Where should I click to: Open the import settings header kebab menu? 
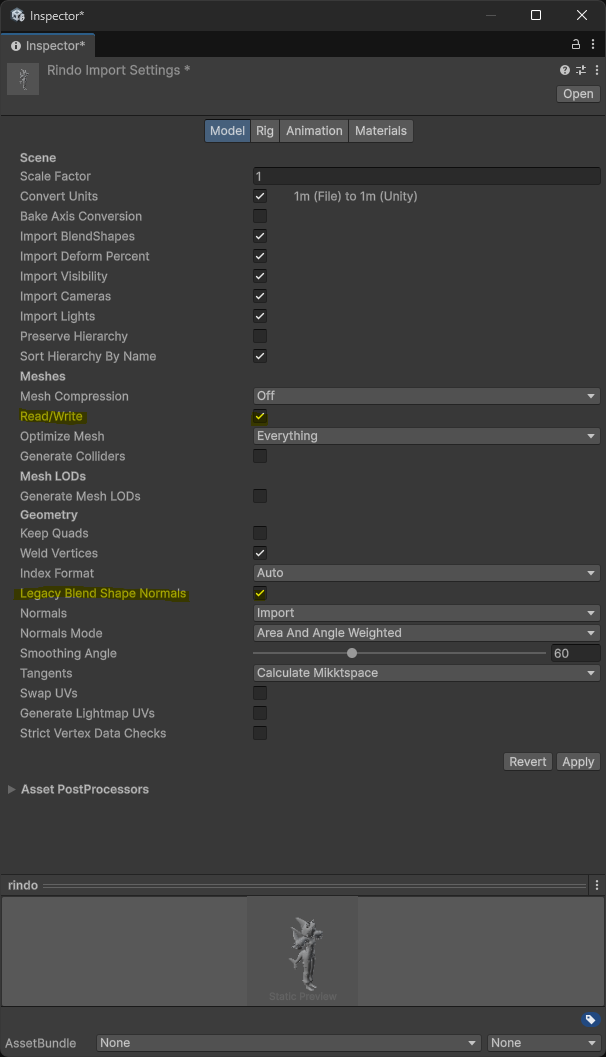pyautogui.click(x=595, y=71)
